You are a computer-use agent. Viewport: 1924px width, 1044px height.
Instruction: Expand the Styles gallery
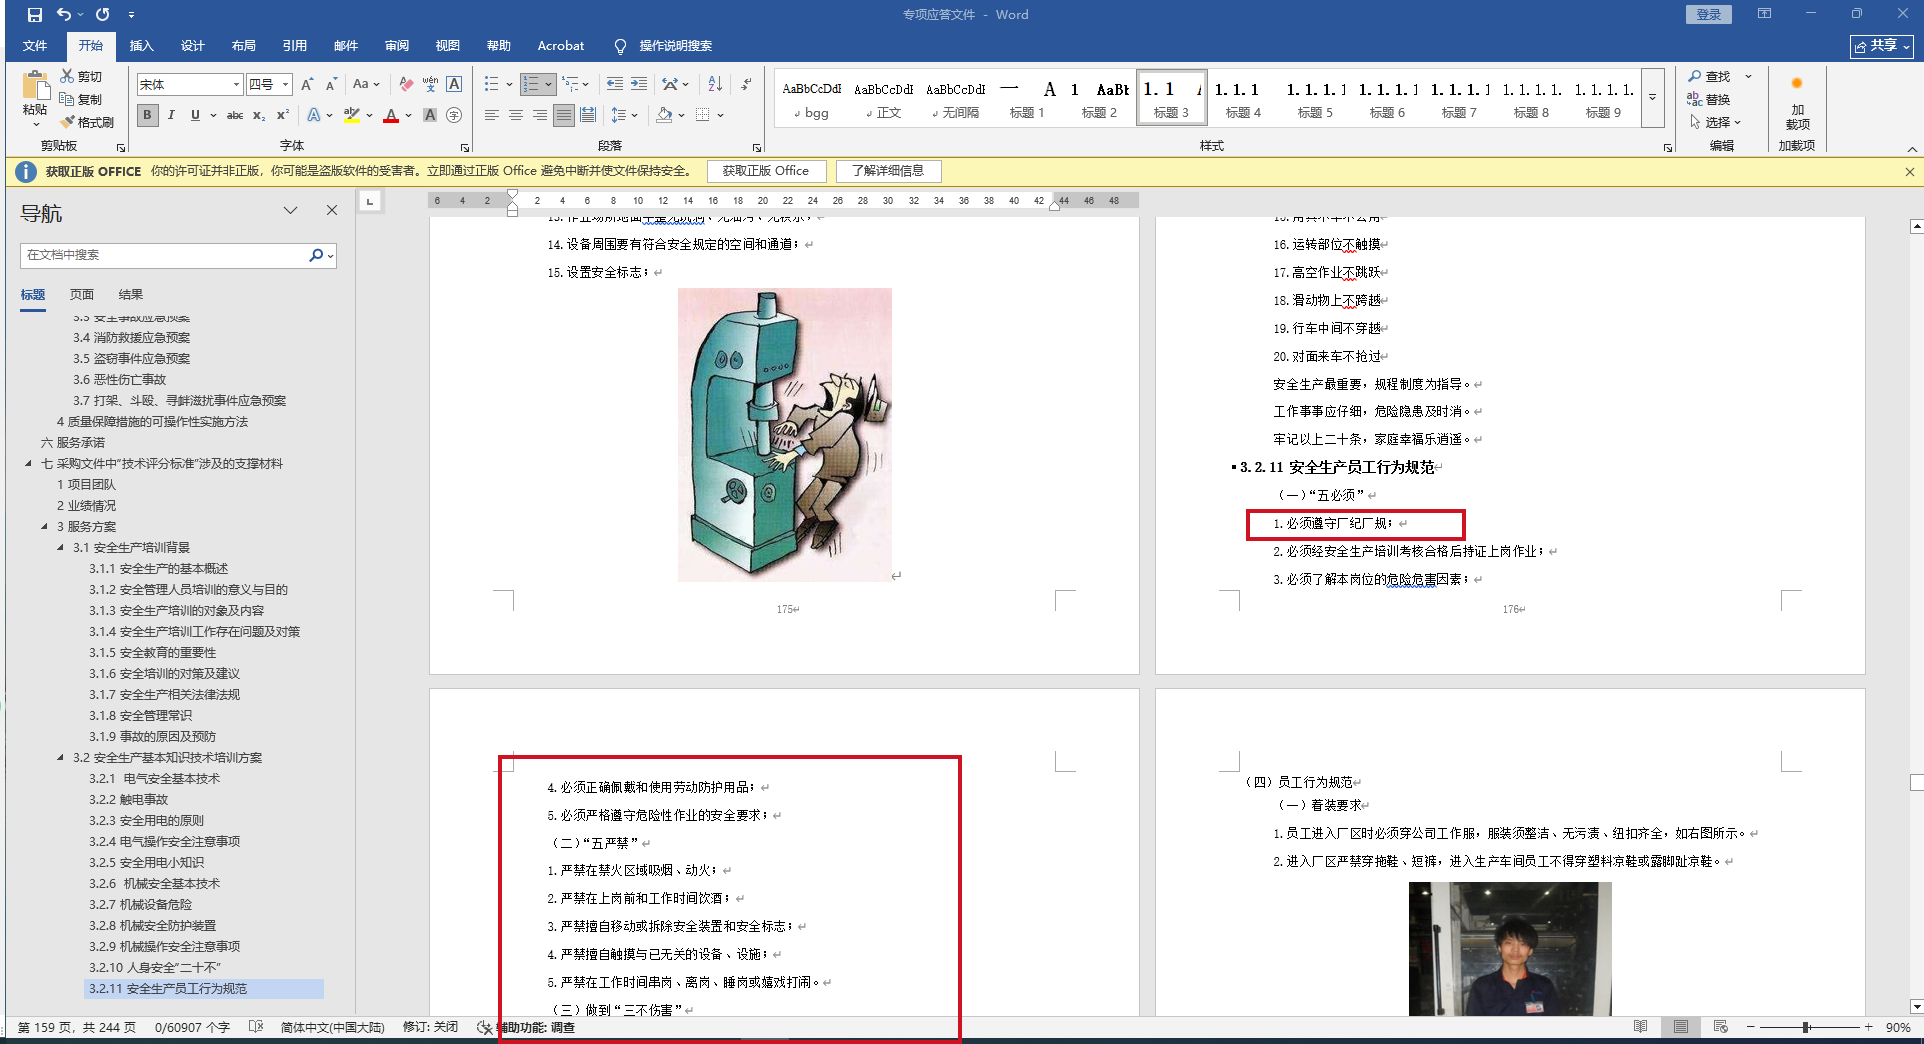(1653, 97)
